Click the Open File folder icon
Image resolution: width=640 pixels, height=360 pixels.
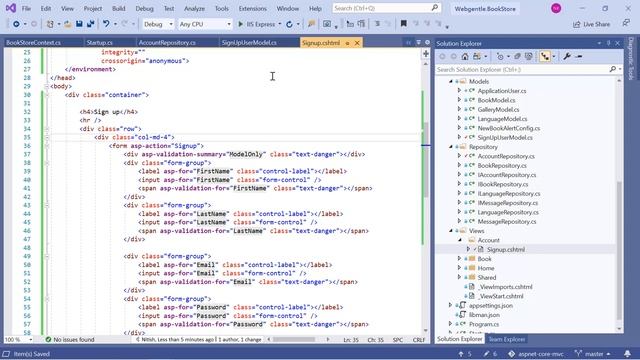click(68, 24)
